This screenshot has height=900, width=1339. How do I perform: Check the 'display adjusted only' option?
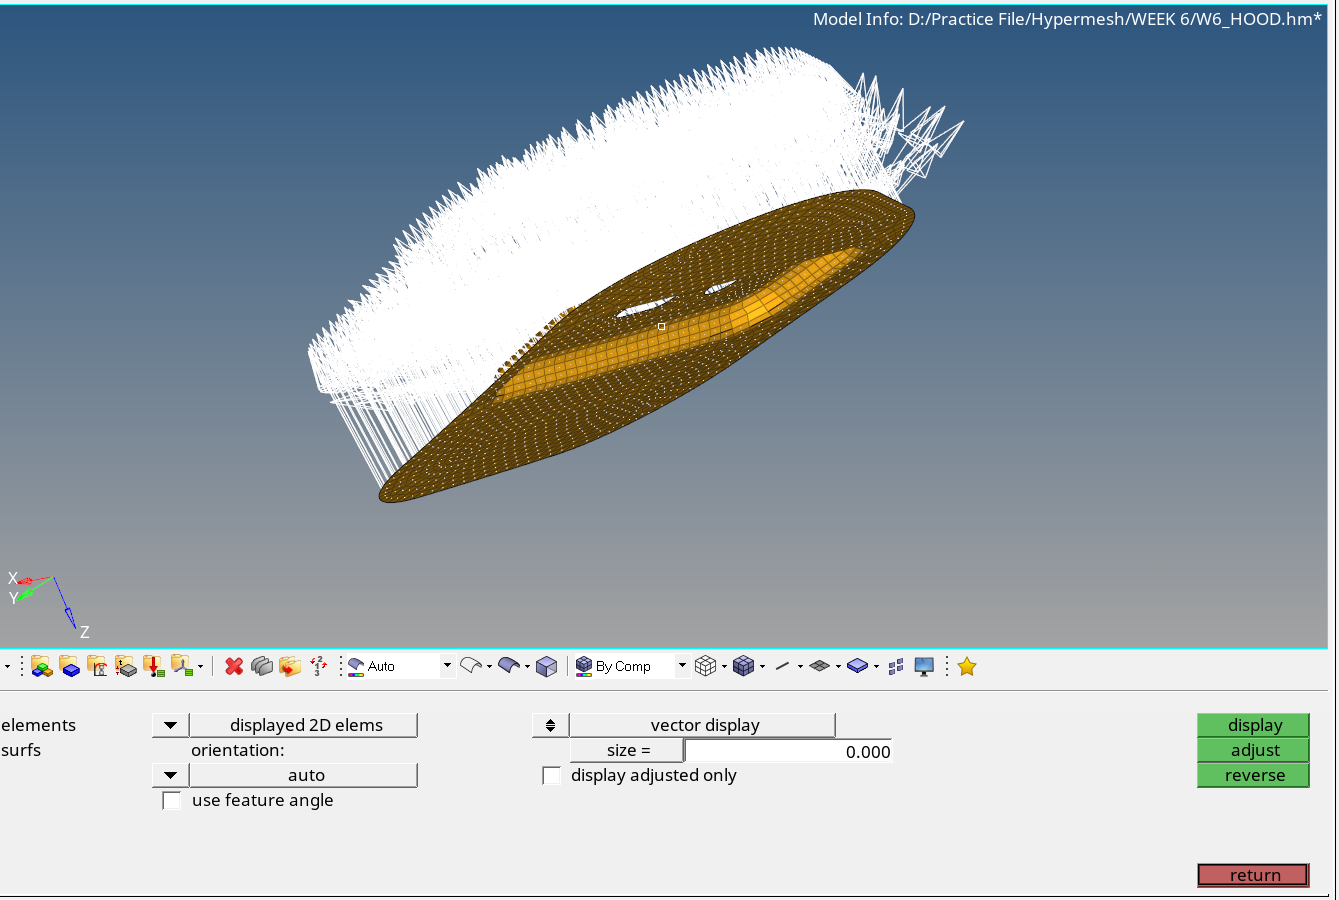[551, 776]
